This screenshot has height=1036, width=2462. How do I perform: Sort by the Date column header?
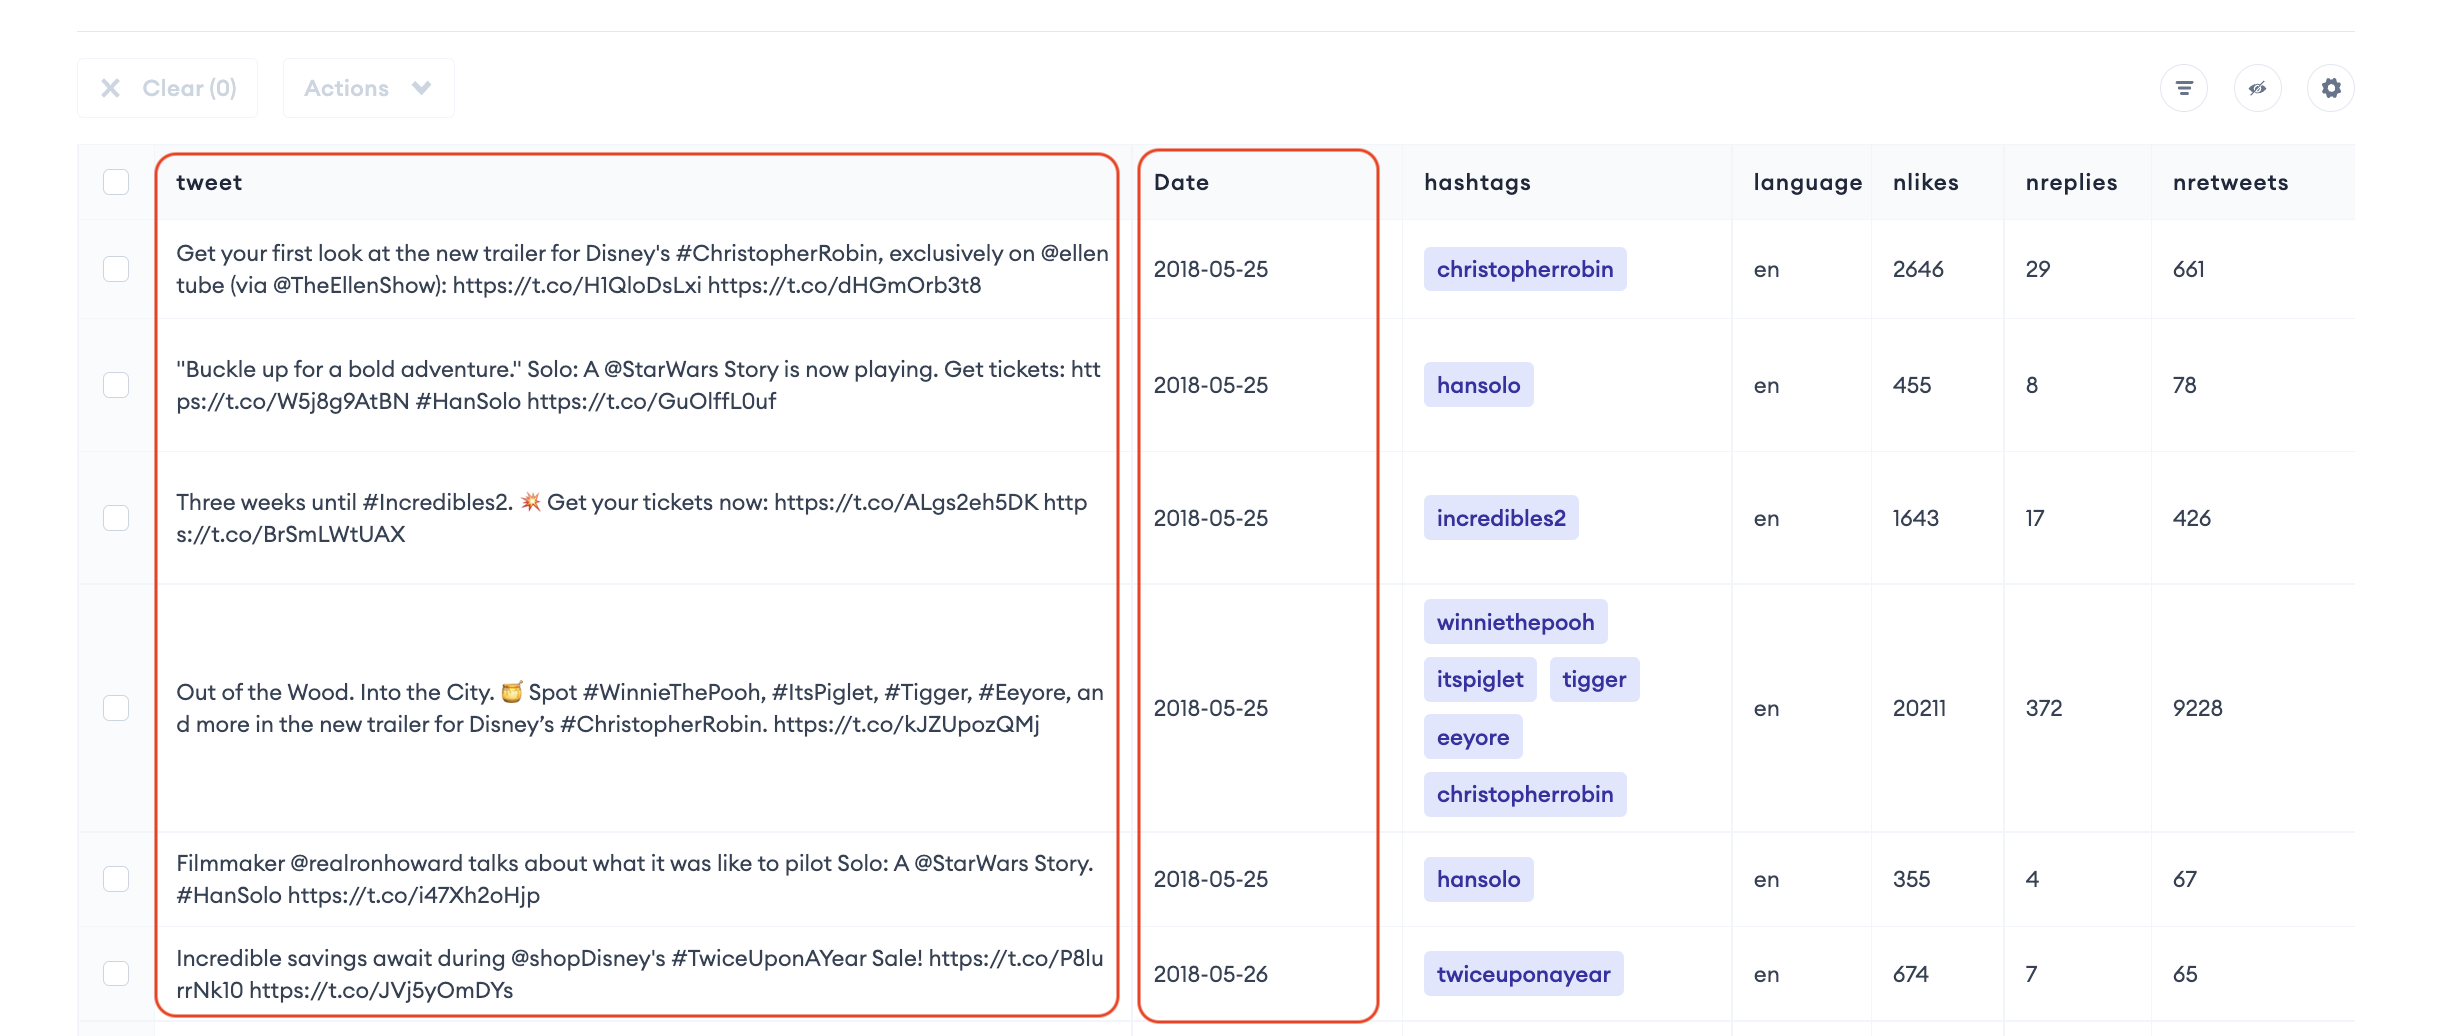[1181, 182]
